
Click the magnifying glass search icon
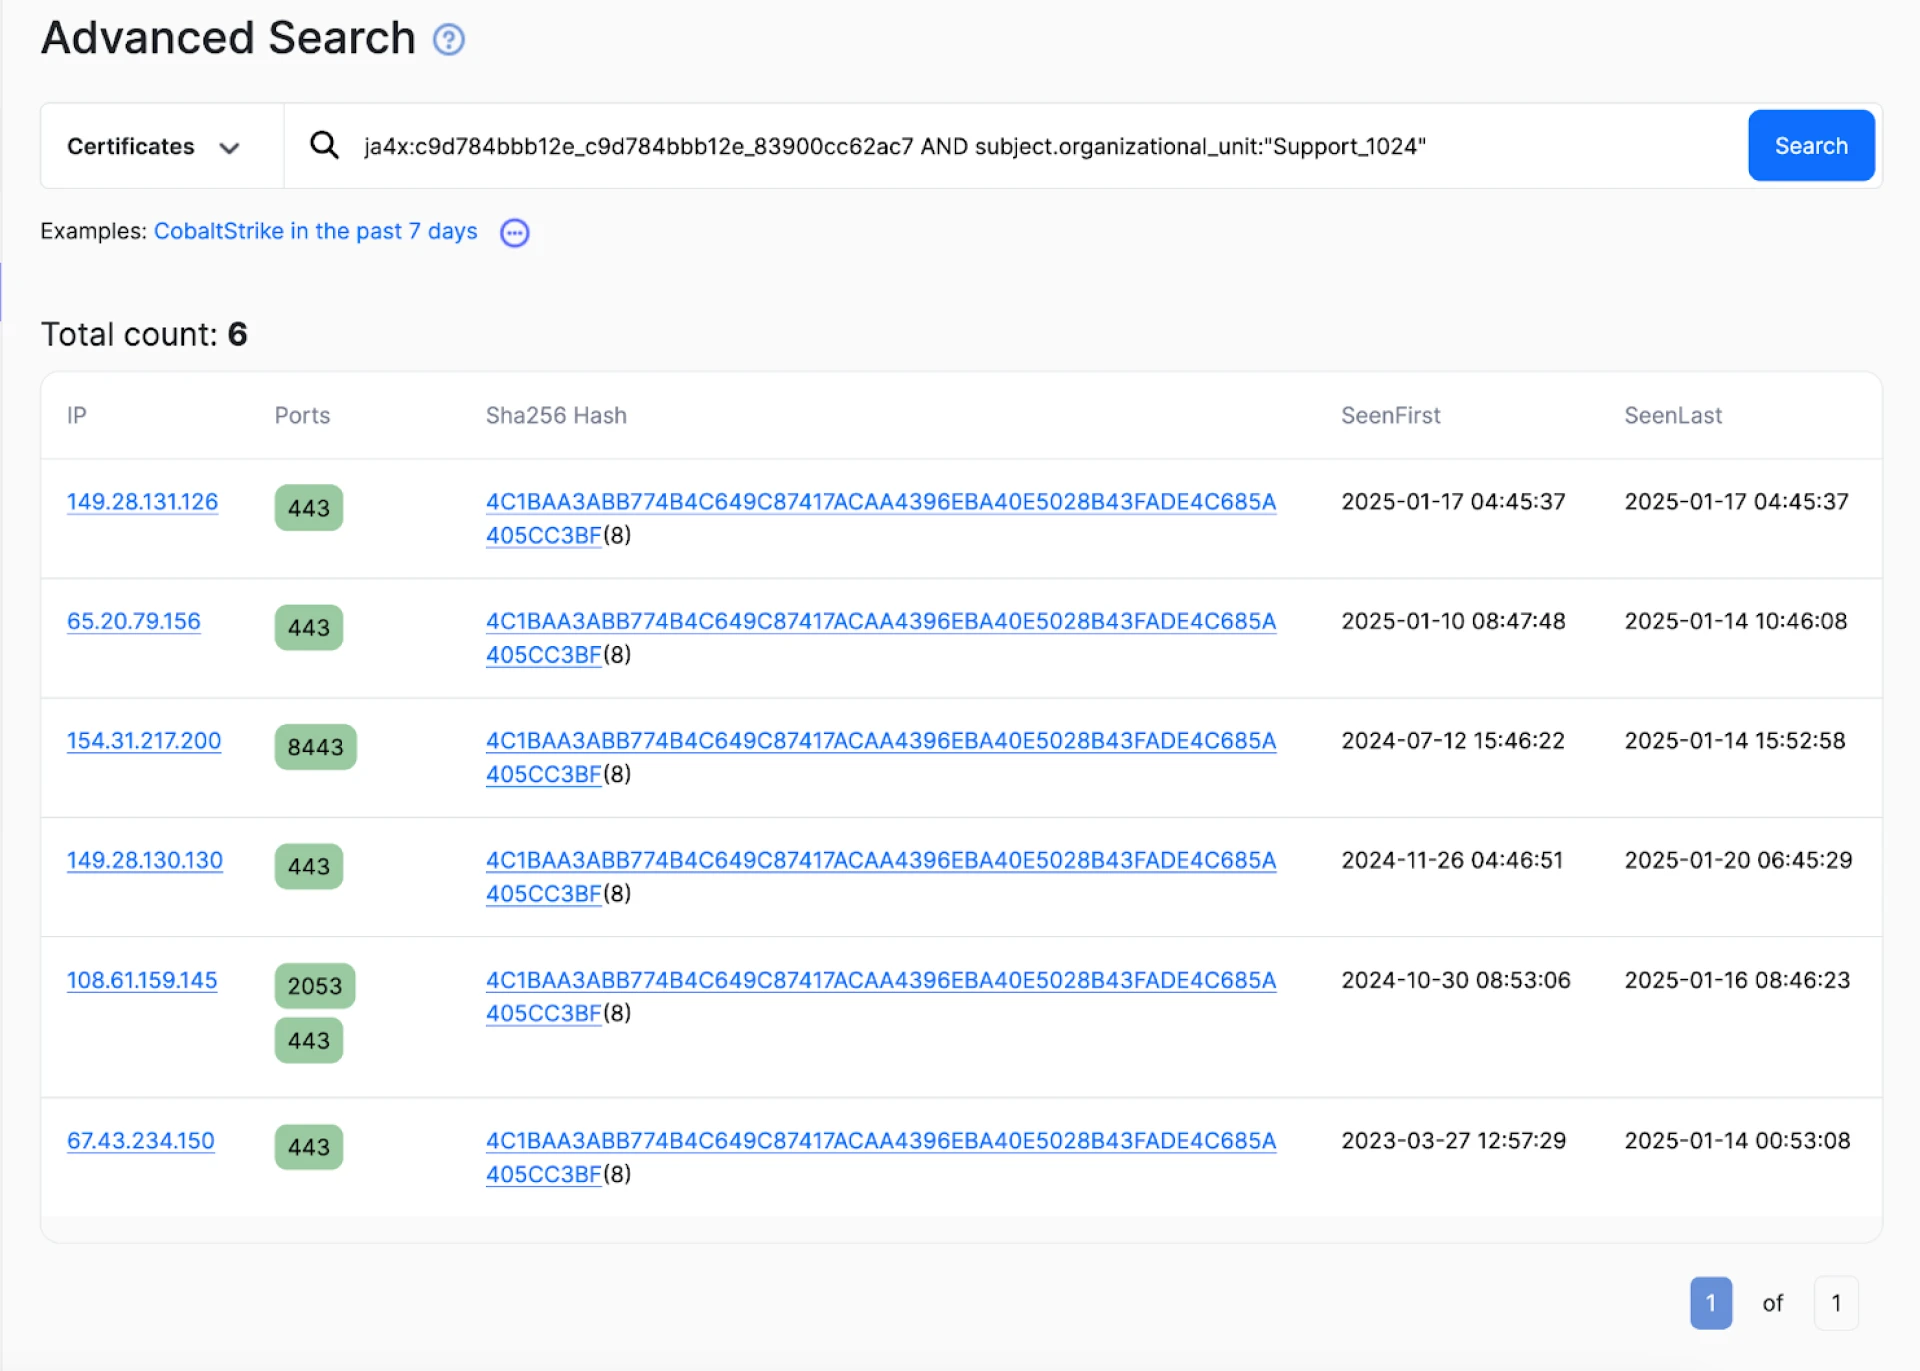tap(324, 146)
